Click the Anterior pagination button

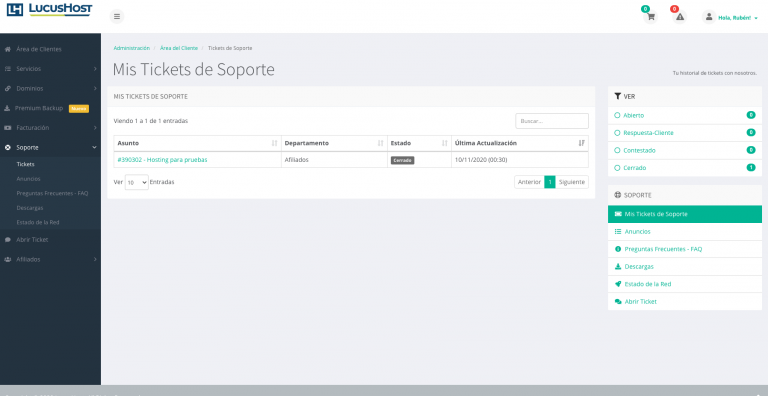[529, 182]
